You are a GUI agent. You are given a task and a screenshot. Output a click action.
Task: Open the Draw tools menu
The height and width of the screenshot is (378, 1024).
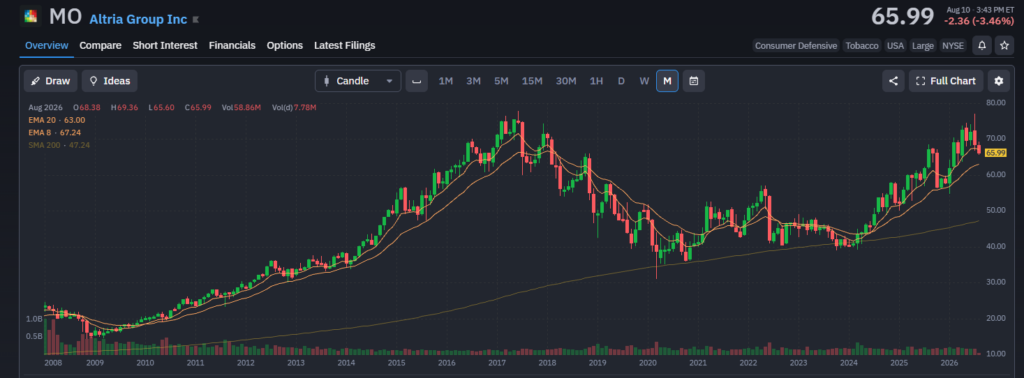[51, 81]
